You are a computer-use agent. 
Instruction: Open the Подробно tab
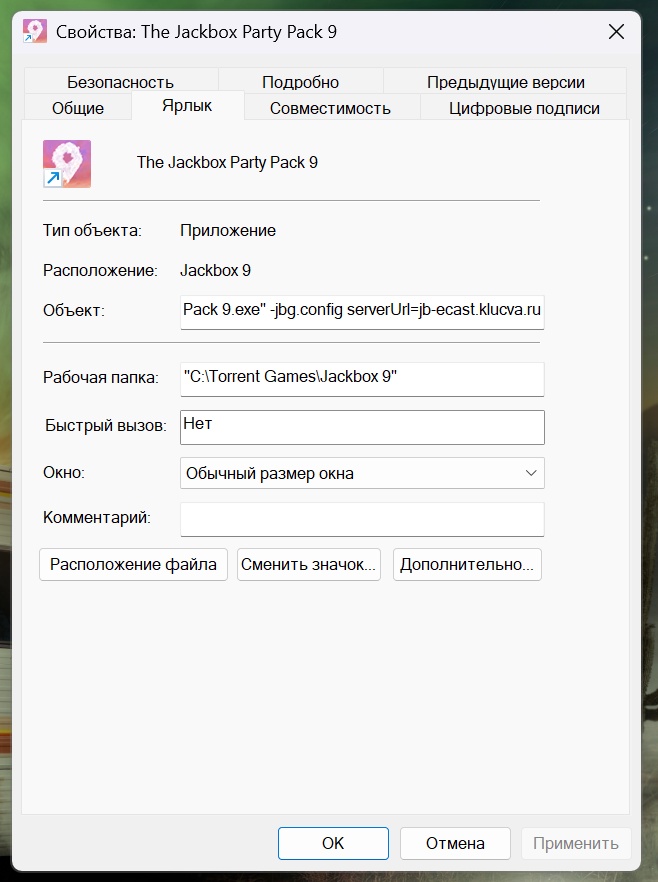[x=300, y=82]
